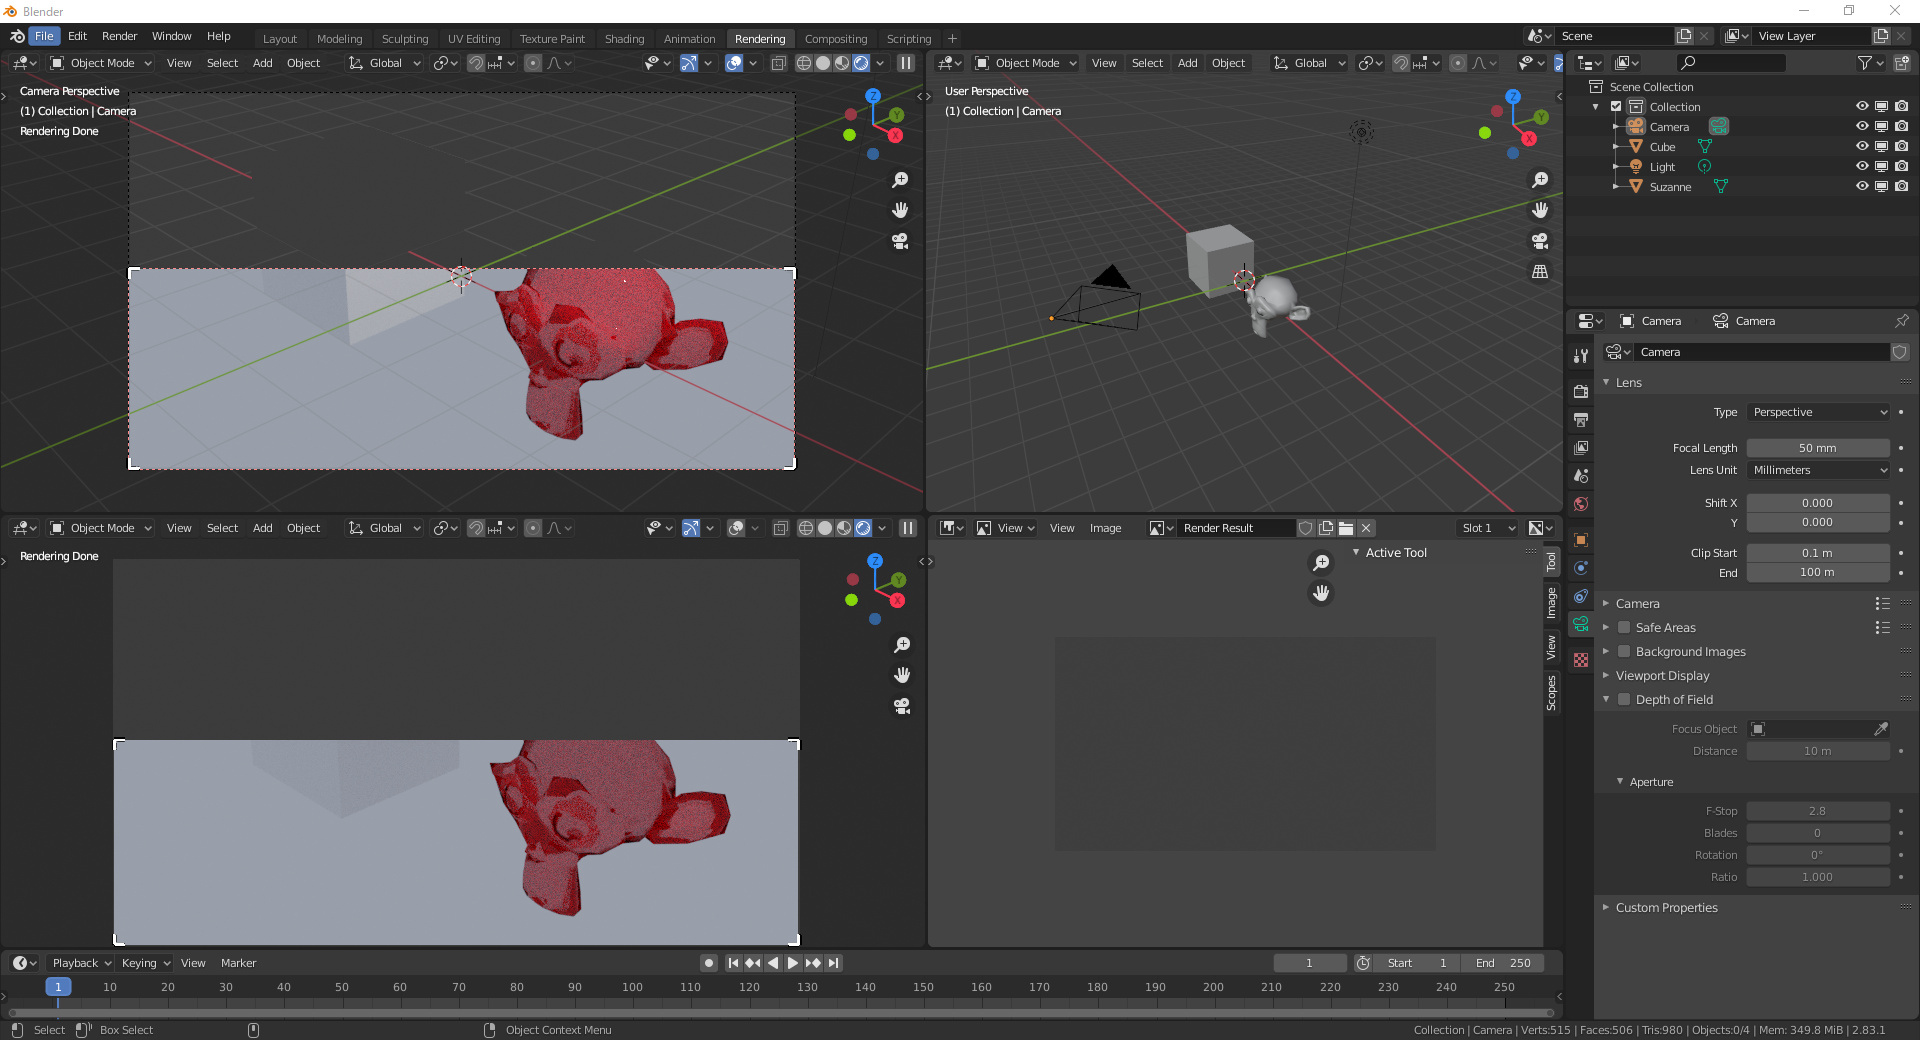Toggle auto keying record button
1920x1040 pixels.
coord(709,963)
